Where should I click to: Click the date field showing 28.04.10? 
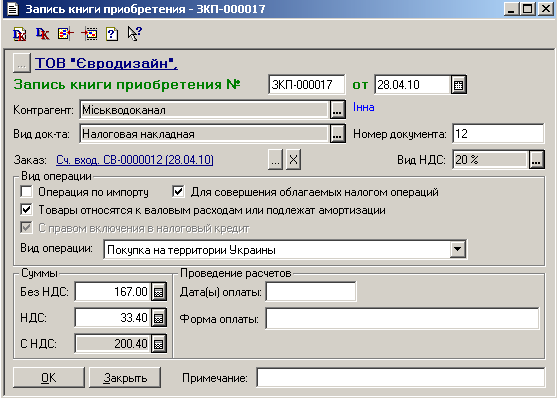[x=413, y=85]
